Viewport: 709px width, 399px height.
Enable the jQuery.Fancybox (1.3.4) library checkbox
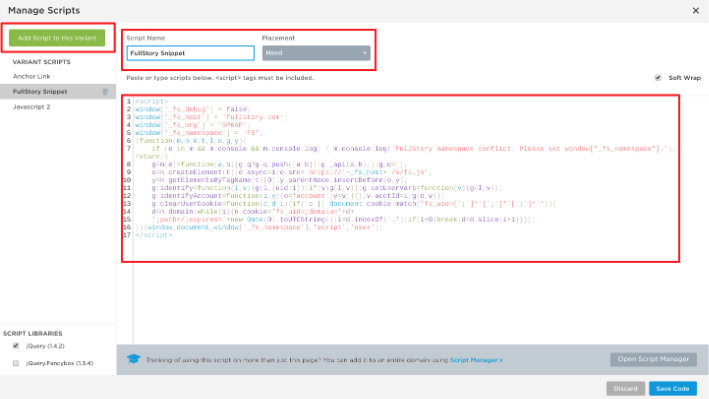click(16, 363)
